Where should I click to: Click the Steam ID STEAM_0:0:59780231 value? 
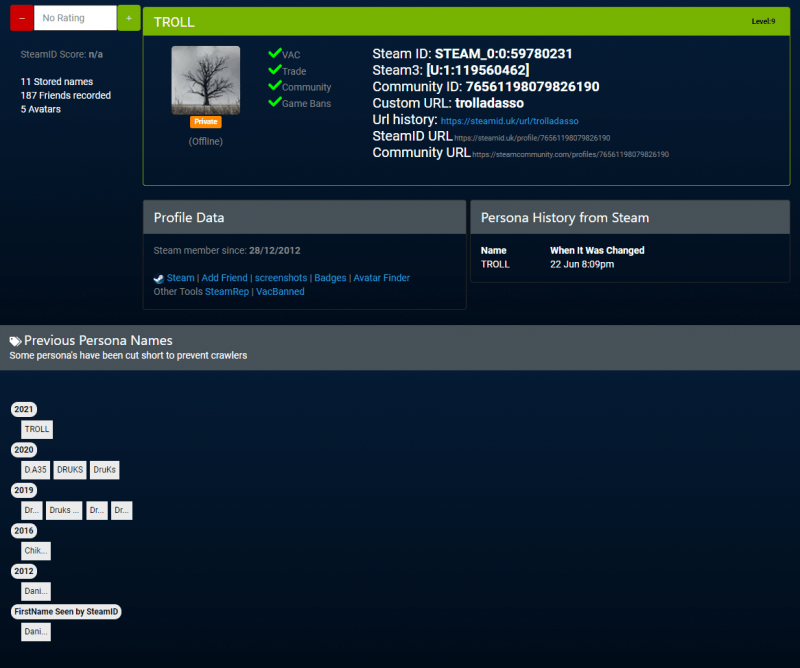coord(503,54)
